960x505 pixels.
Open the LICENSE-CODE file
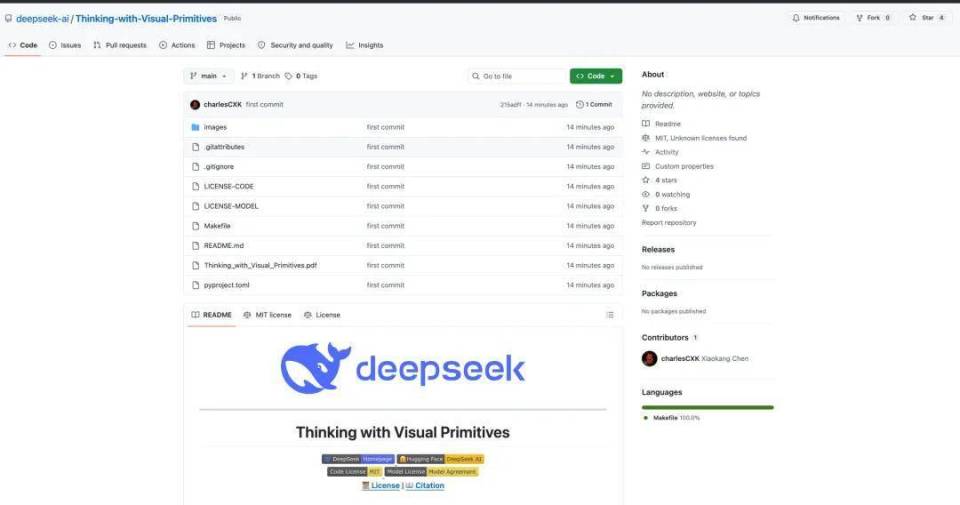click(228, 186)
